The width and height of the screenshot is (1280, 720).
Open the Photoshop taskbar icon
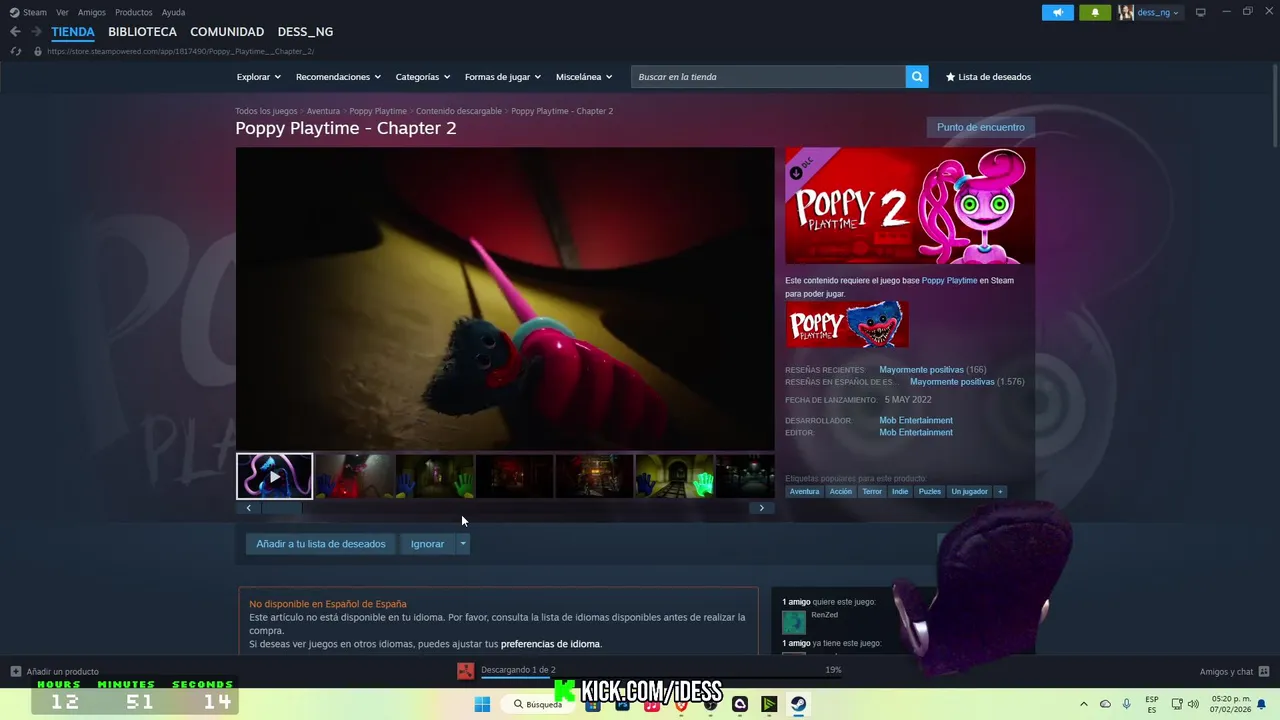pyautogui.click(x=622, y=704)
